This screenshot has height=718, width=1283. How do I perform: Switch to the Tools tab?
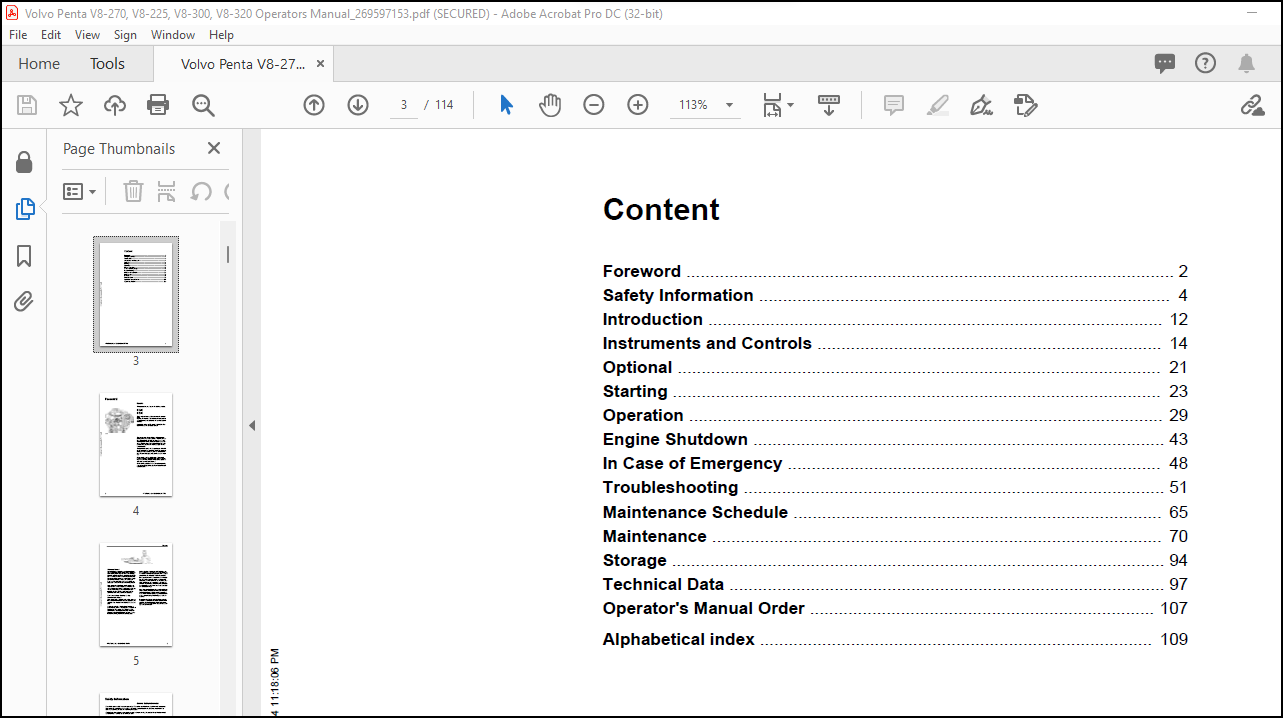tap(107, 63)
